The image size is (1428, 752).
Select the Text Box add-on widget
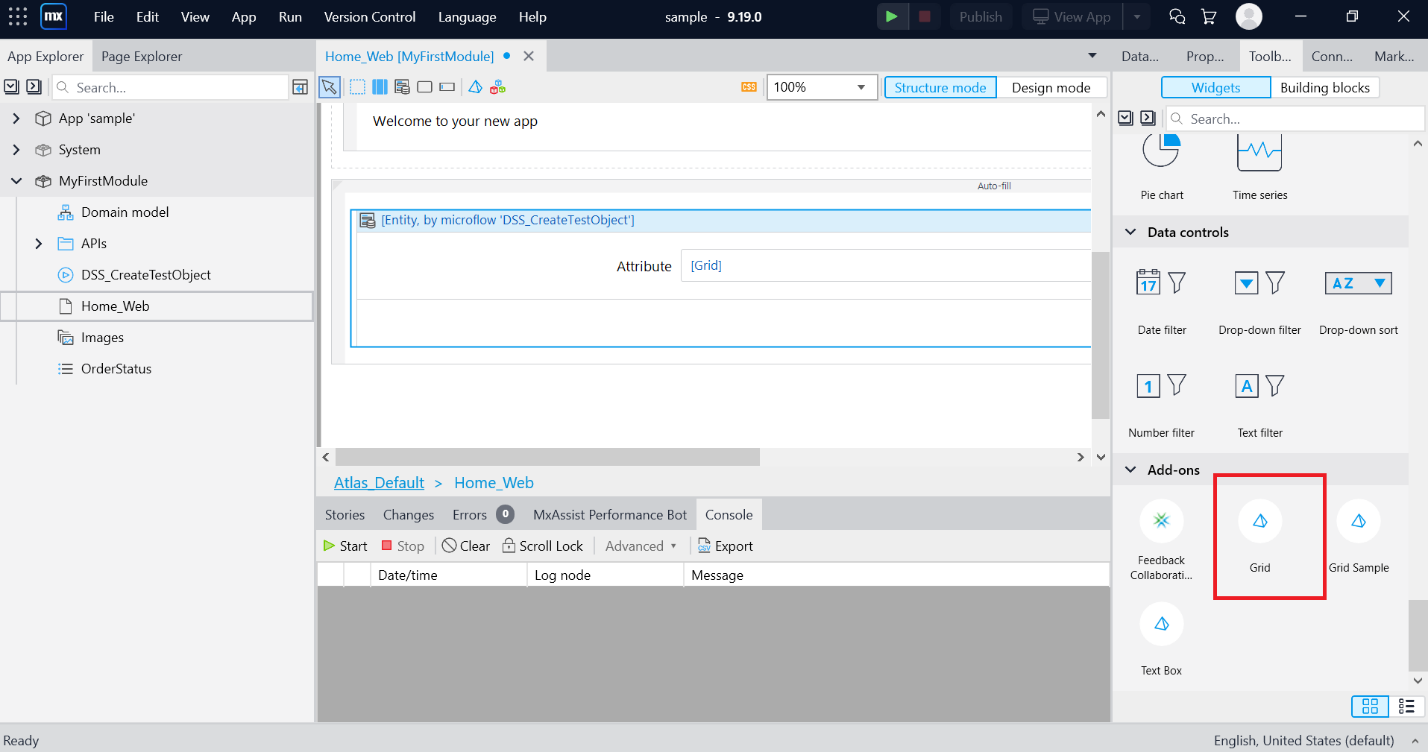click(x=1162, y=640)
